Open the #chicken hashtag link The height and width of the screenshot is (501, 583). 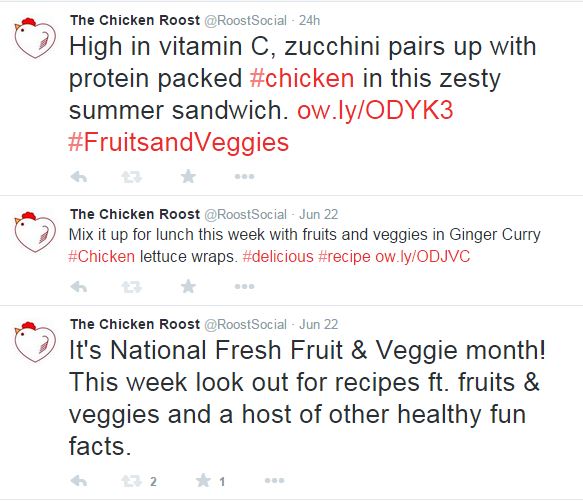pyautogui.click(x=302, y=78)
